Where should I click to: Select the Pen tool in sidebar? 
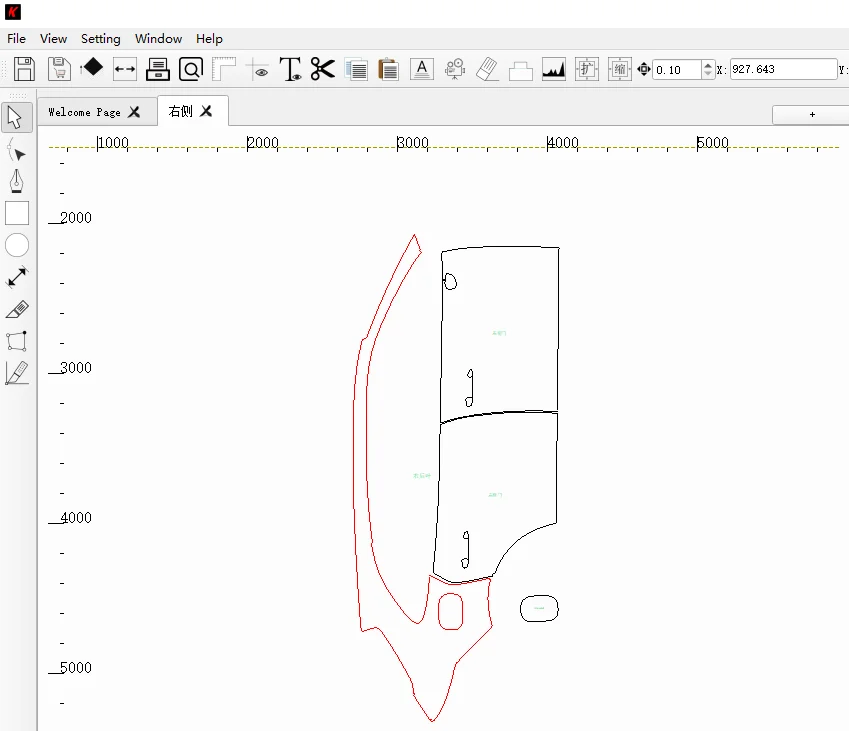(17, 181)
